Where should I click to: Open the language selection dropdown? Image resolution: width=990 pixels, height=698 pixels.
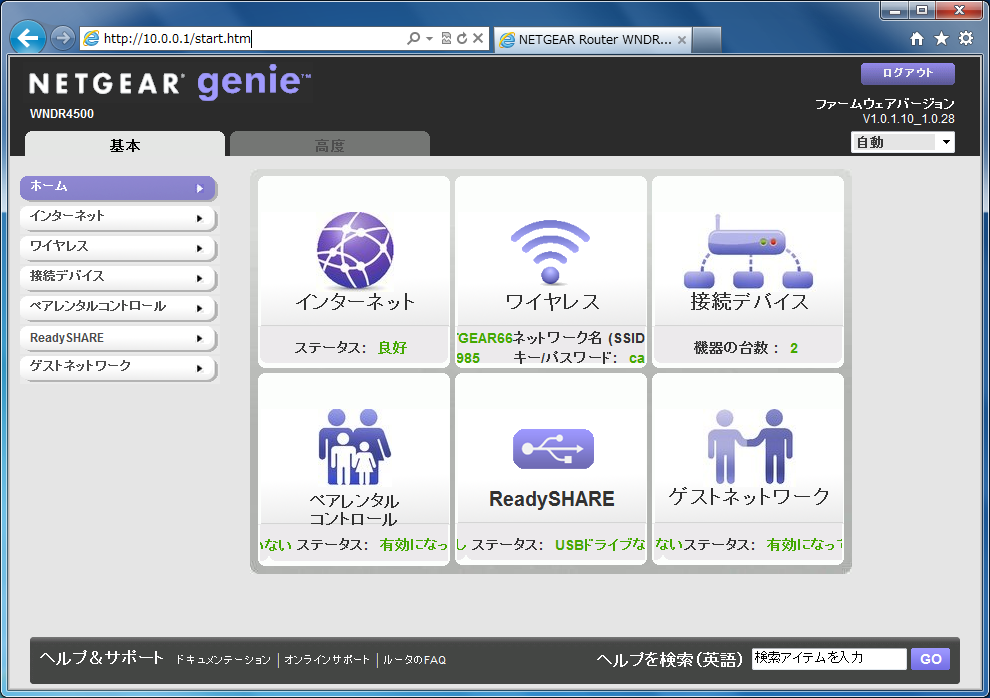tap(903, 143)
